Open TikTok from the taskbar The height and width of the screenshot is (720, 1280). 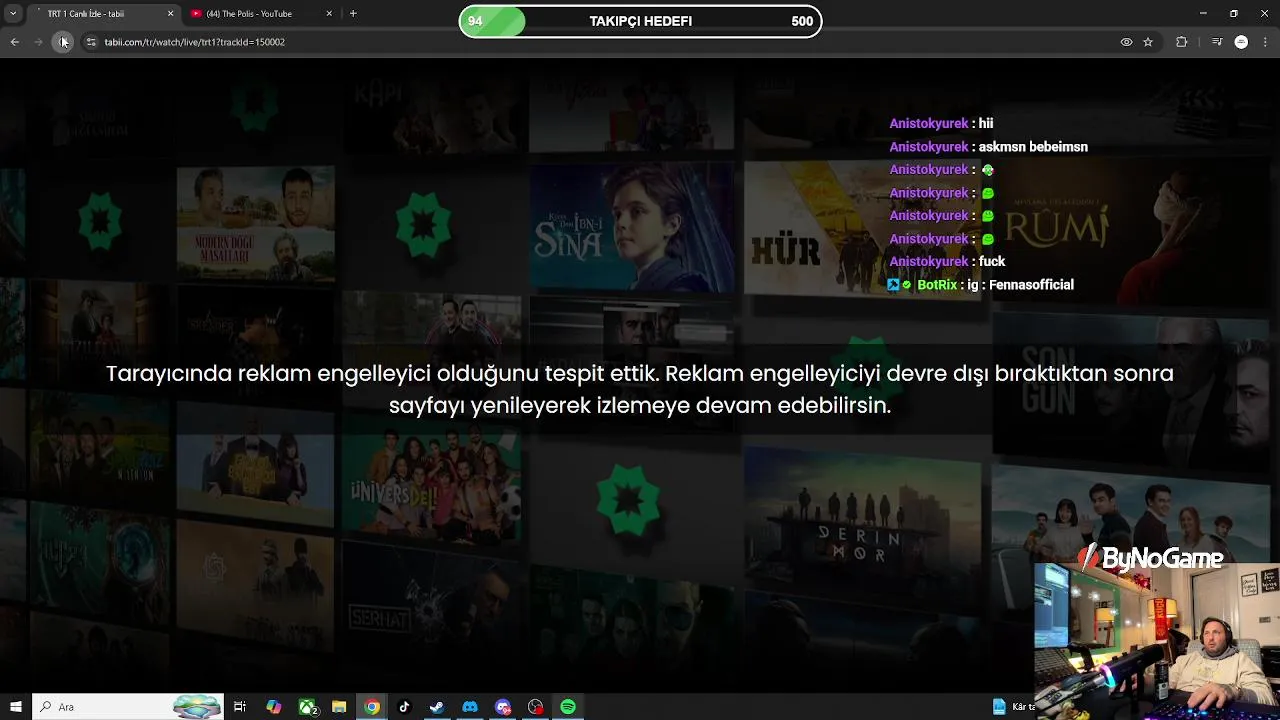[404, 707]
